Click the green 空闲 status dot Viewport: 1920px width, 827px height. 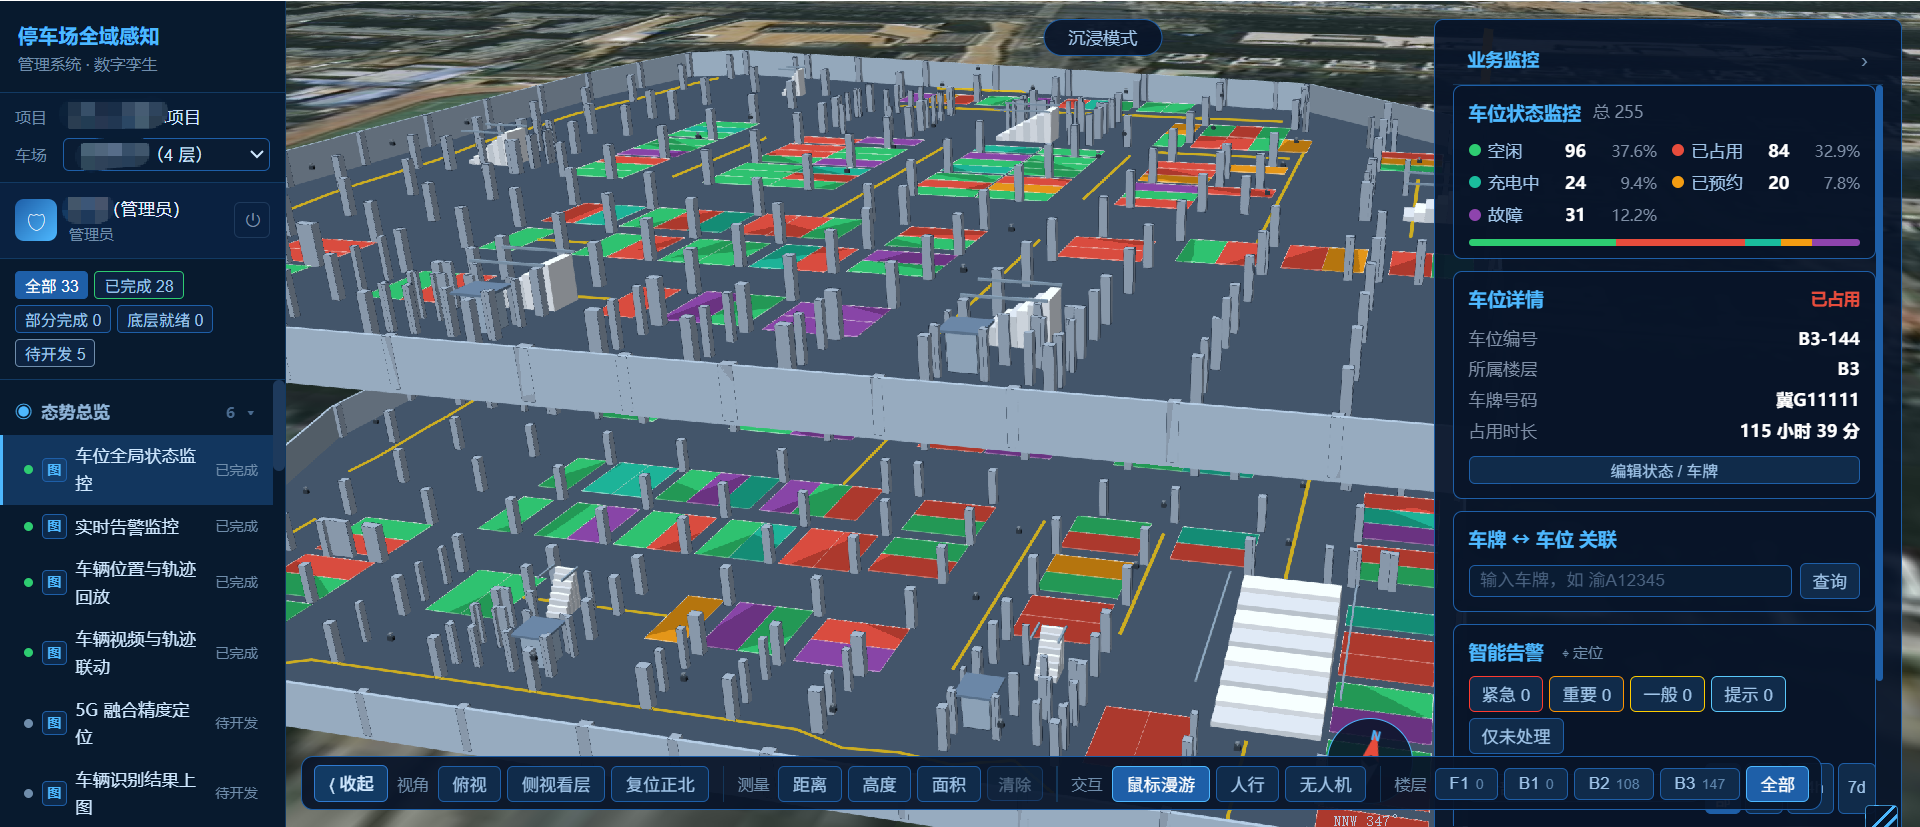(1475, 151)
